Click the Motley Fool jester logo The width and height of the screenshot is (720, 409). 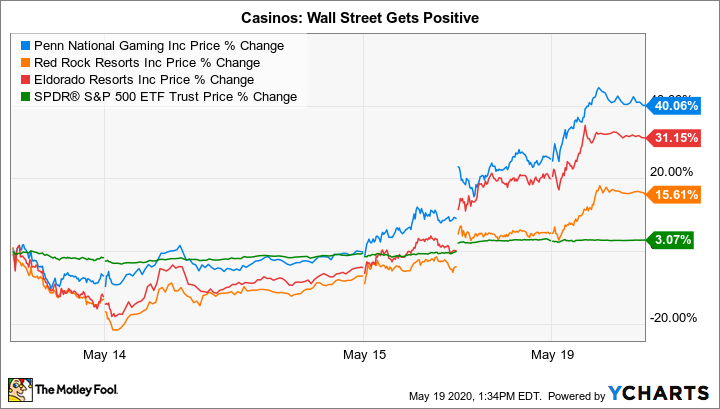tap(20, 388)
